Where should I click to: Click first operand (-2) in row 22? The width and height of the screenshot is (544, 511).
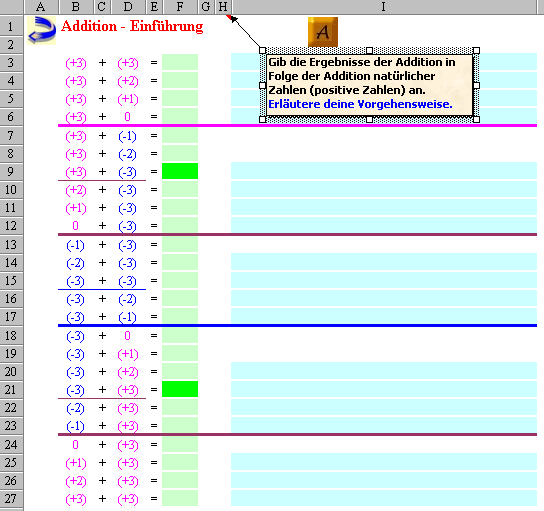(75, 408)
